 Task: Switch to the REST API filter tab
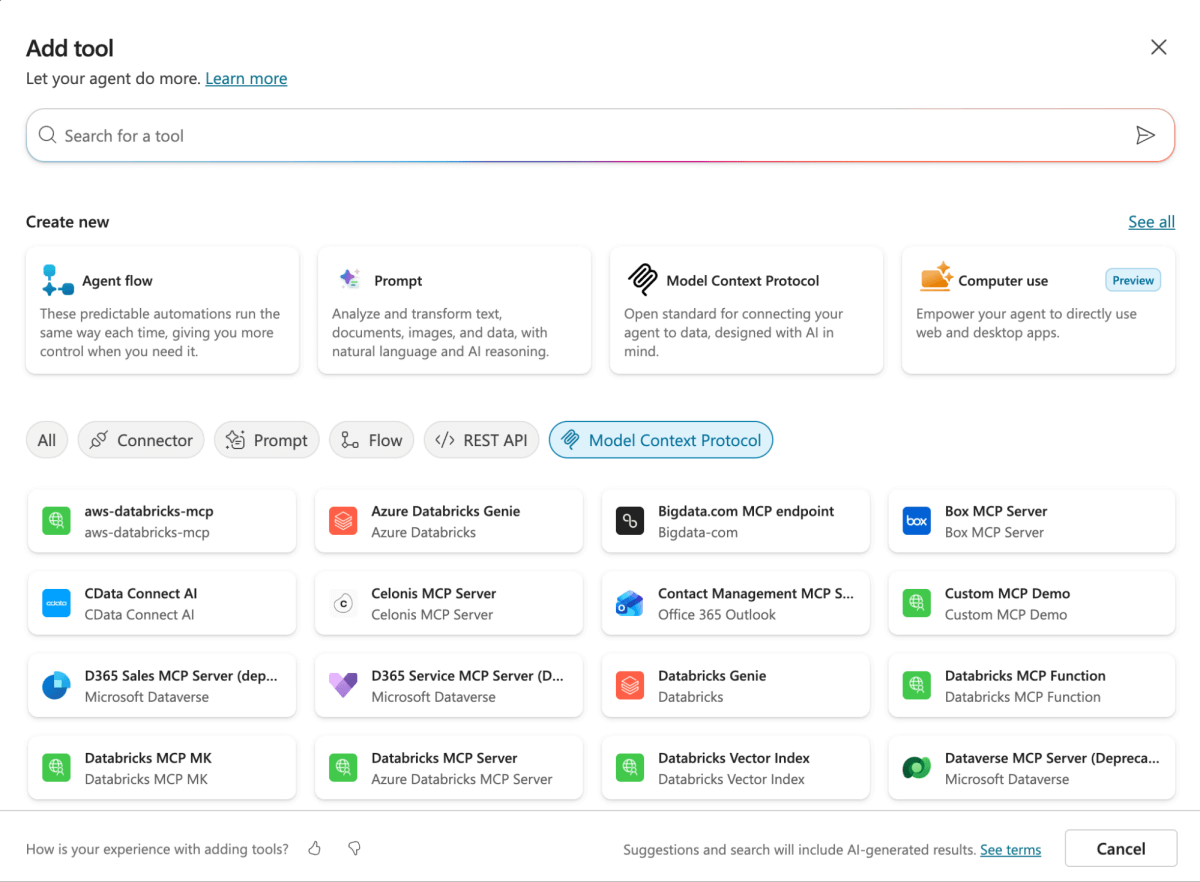[x=481, y=439]
